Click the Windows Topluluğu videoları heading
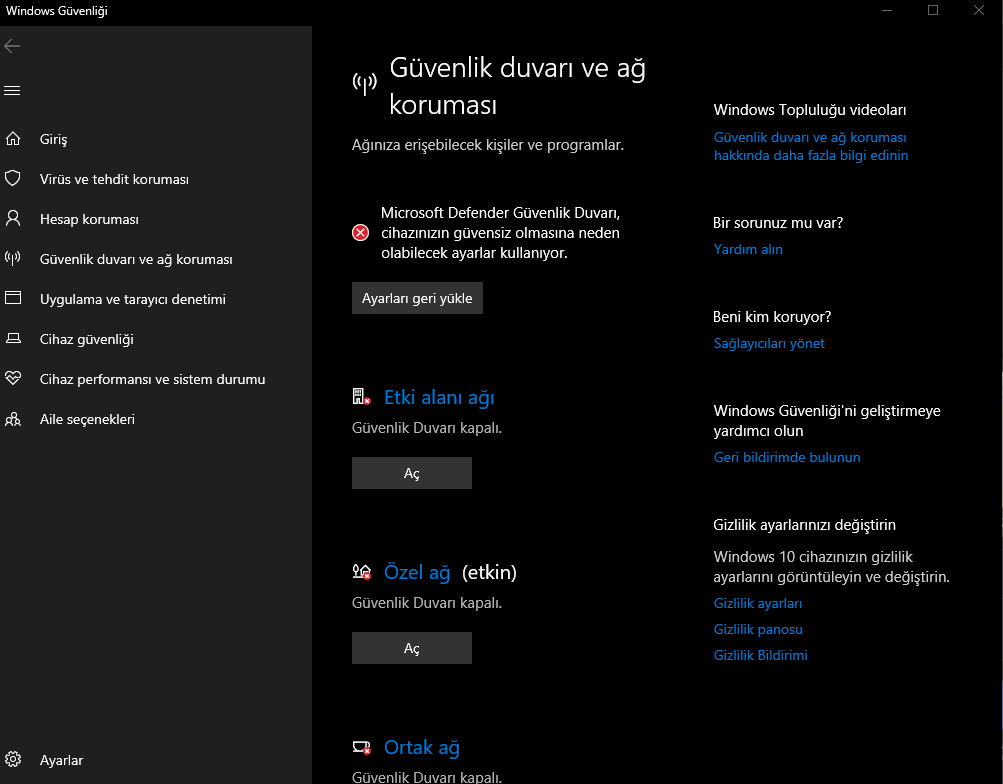The height and width of the screenshot is (784, 1003). [x=809, y=110]
